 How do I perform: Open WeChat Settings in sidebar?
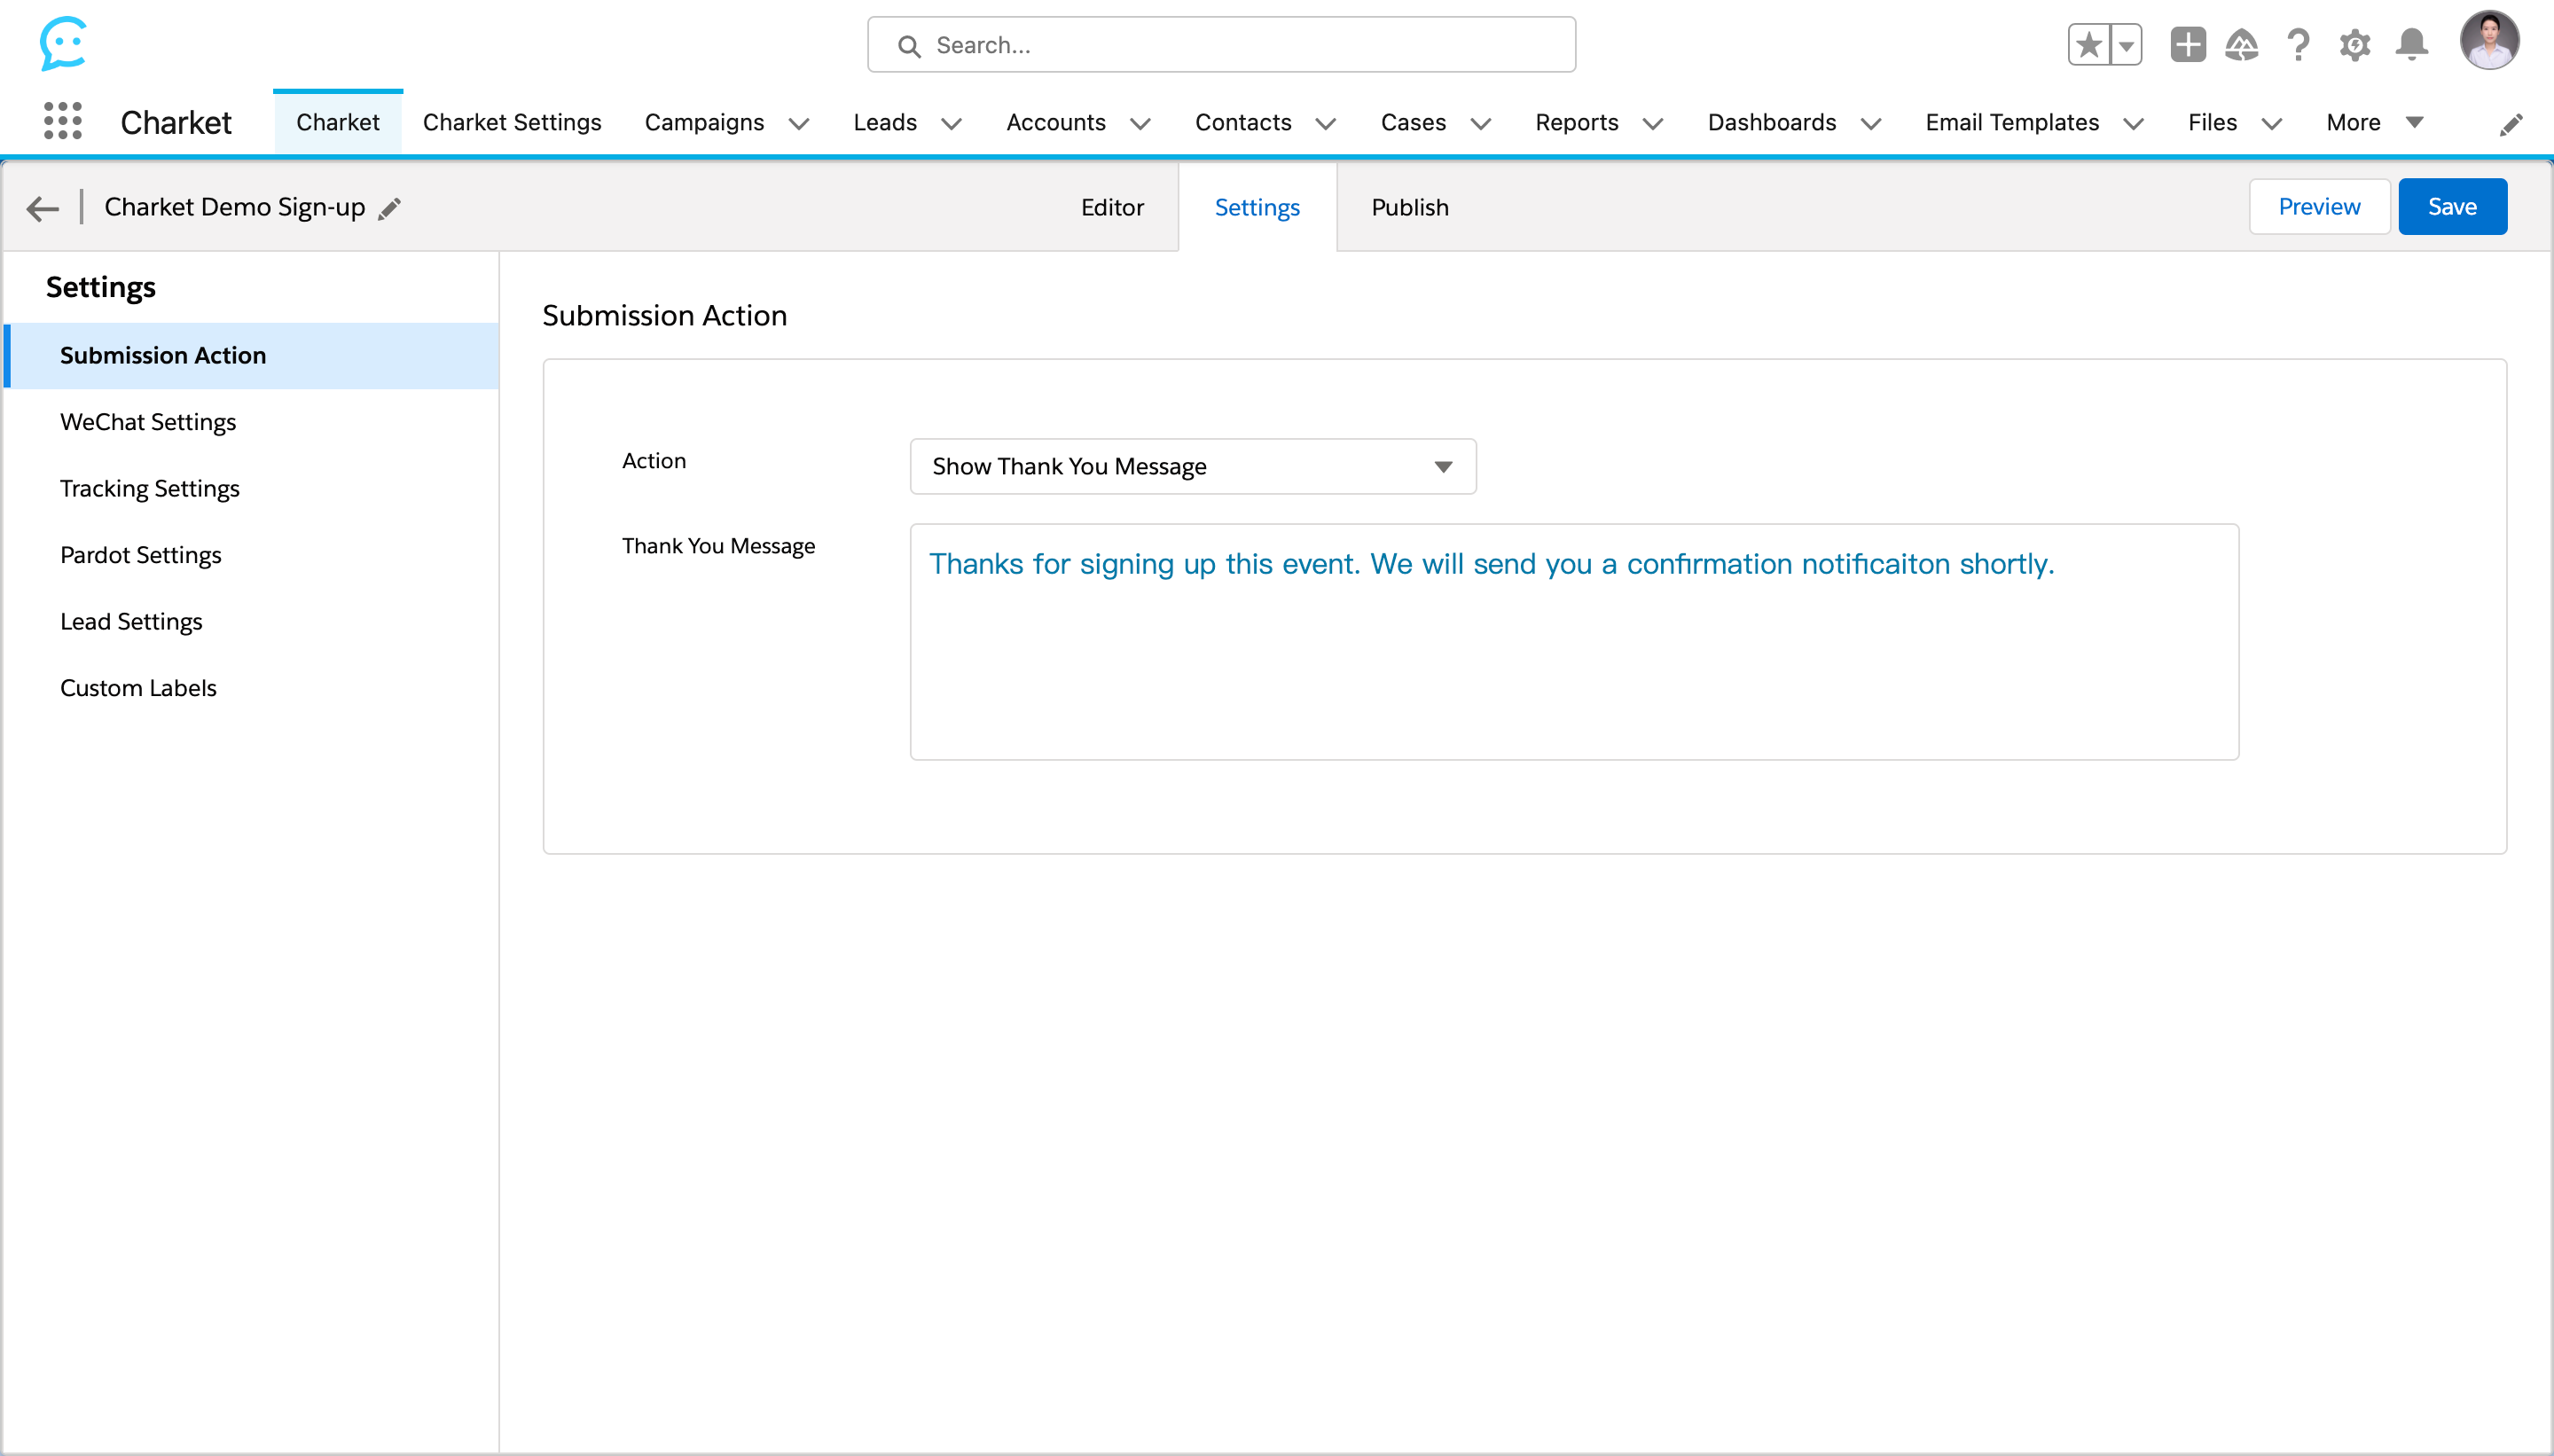[x=251, y=422]
